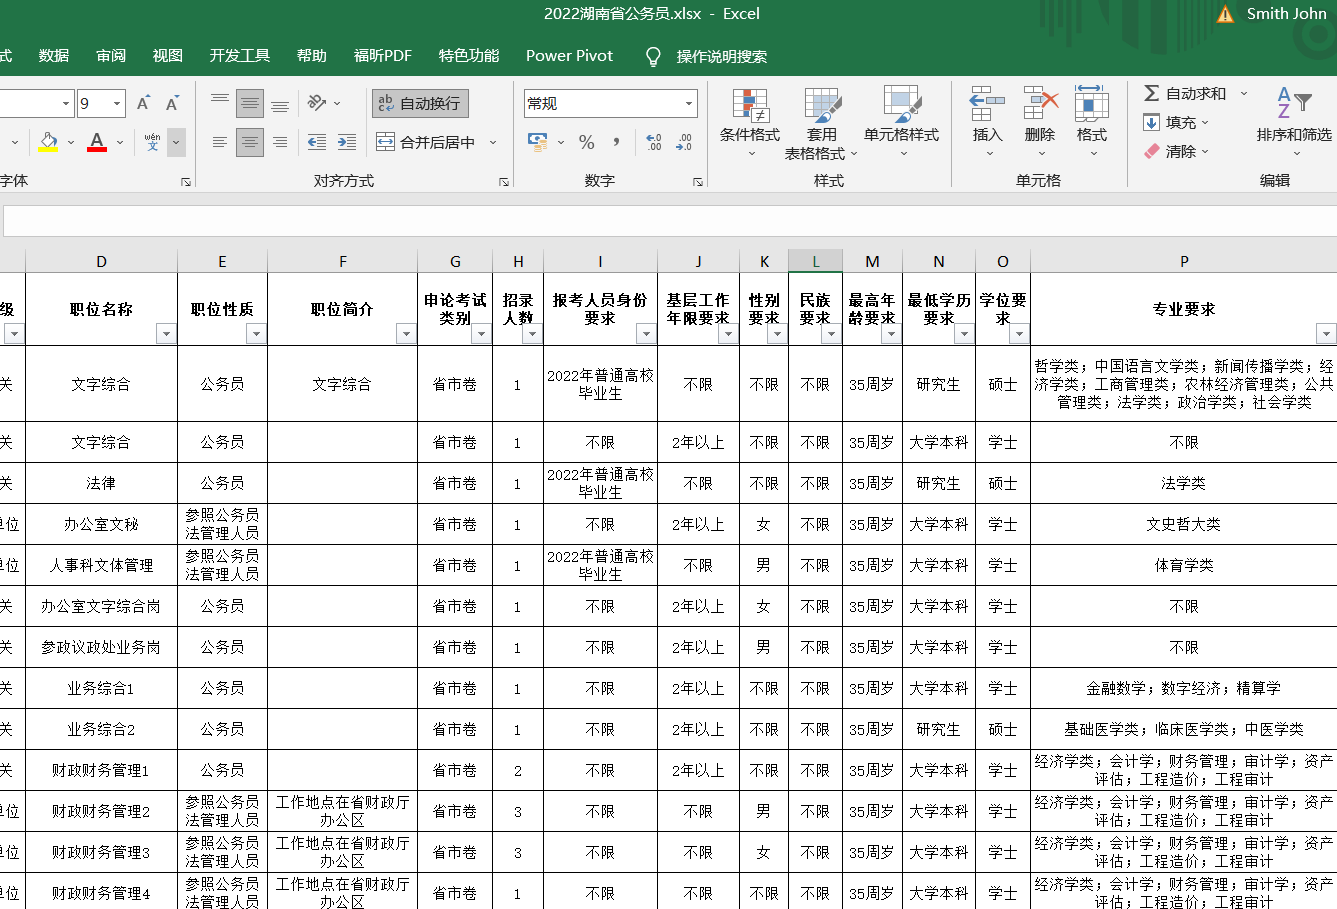Image resolution: width=1337 pixels, height=909 pixels.
Task: Select column P header
Action: pyautogui.click(x=1184, y=261)
